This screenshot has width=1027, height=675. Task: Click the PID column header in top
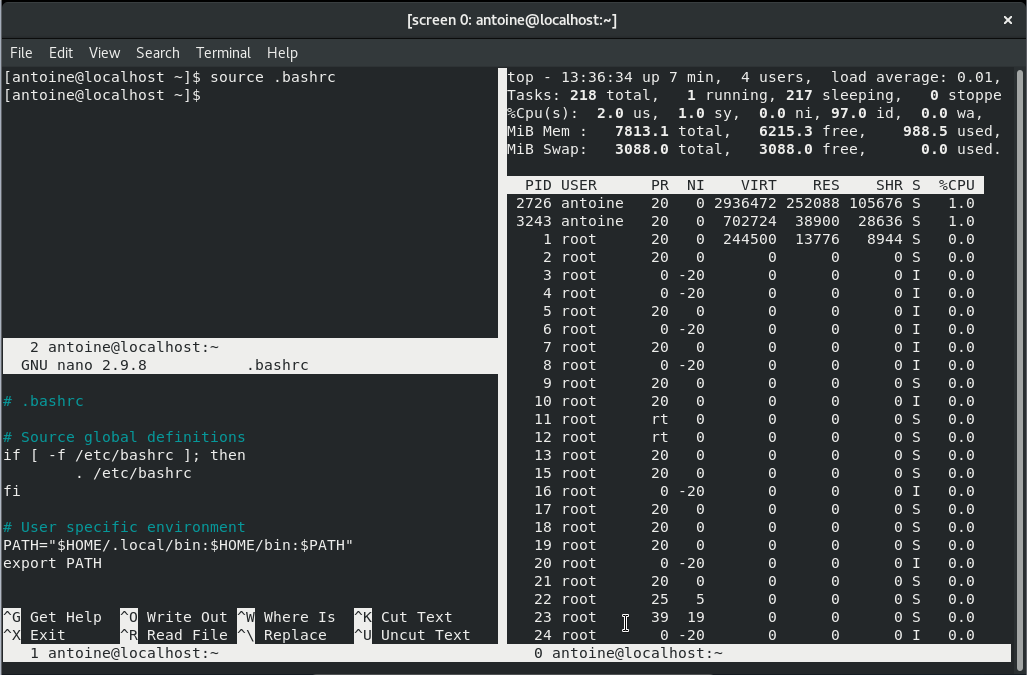pyautogui.click(x=538, y=185)
